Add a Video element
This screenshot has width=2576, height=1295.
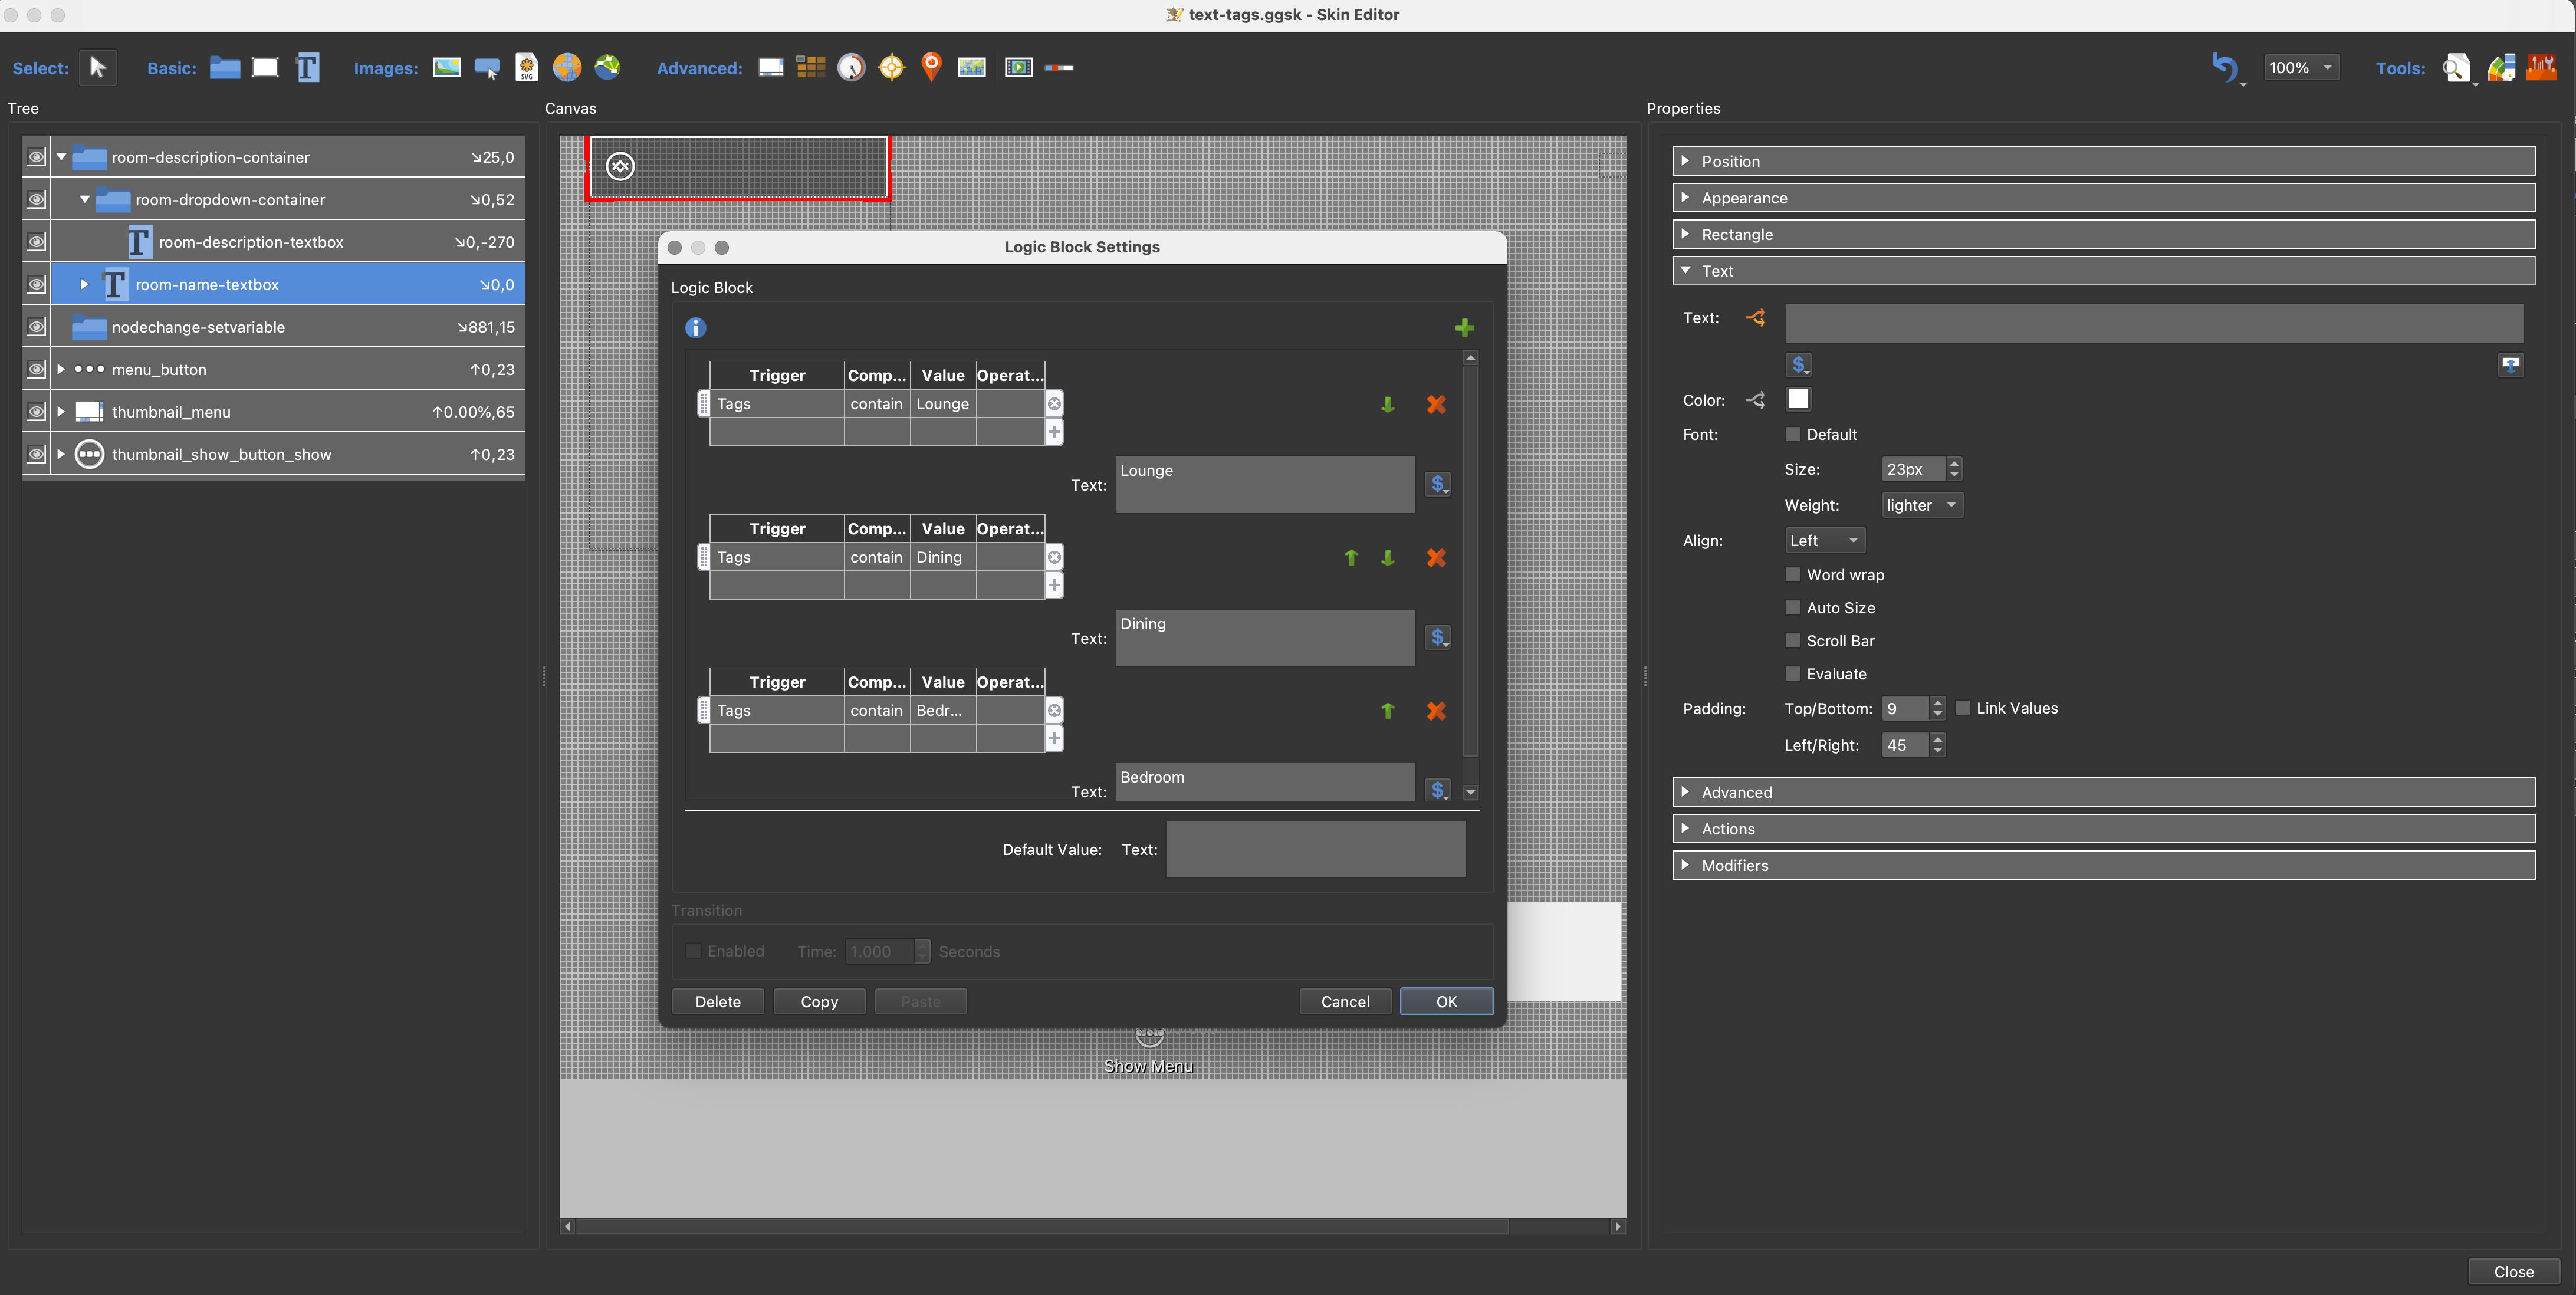pos(1018,67)
